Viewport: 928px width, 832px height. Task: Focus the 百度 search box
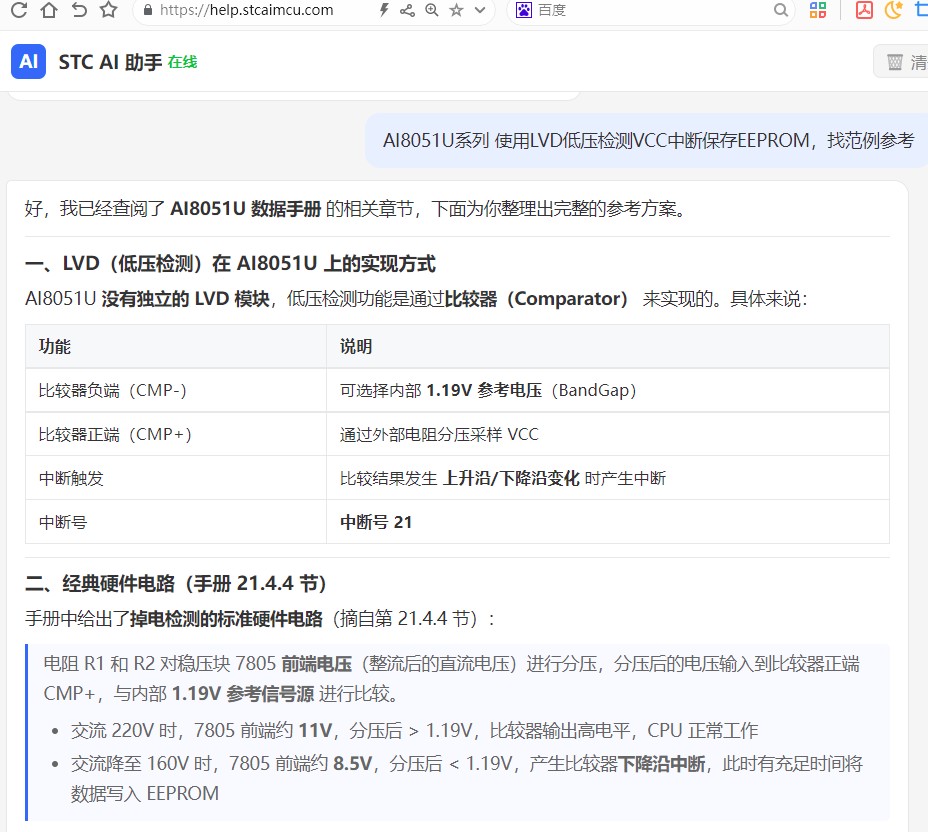click(651, 10)
